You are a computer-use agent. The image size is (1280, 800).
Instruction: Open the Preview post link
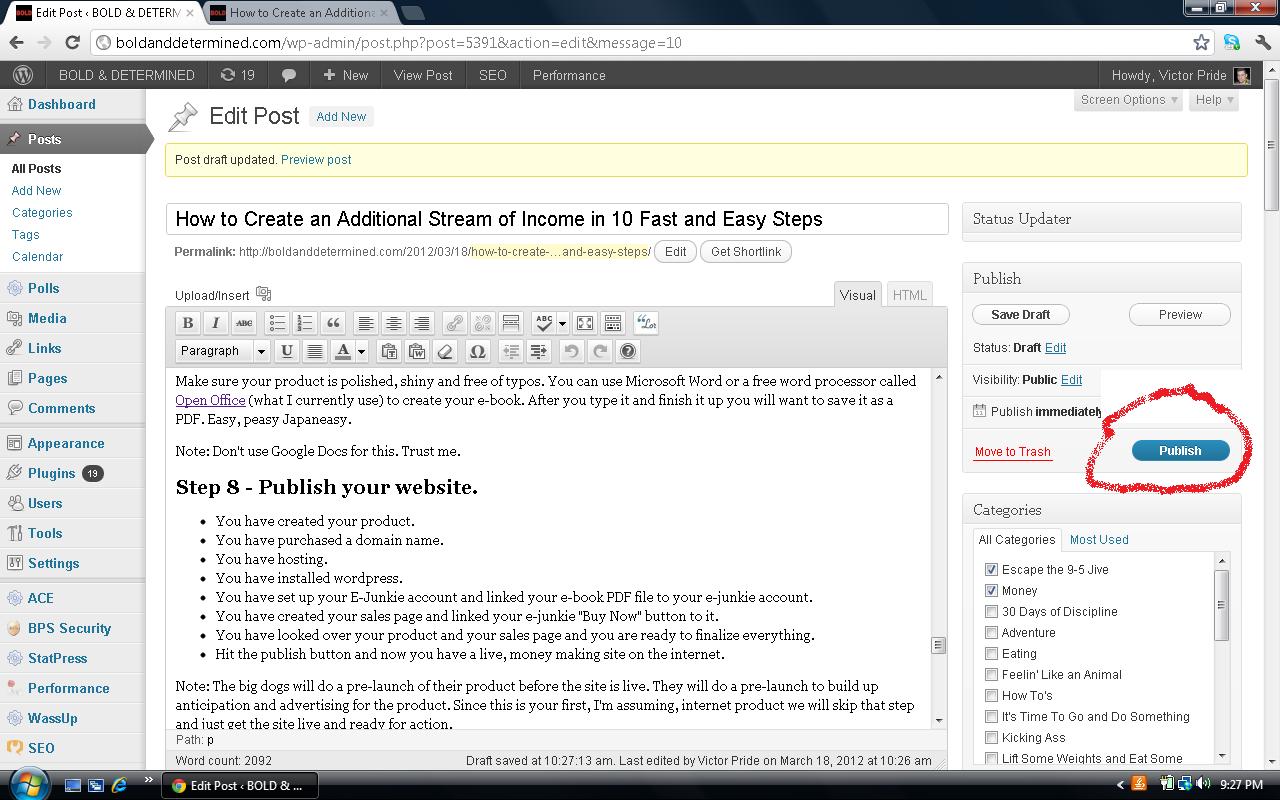click(316, 160)
